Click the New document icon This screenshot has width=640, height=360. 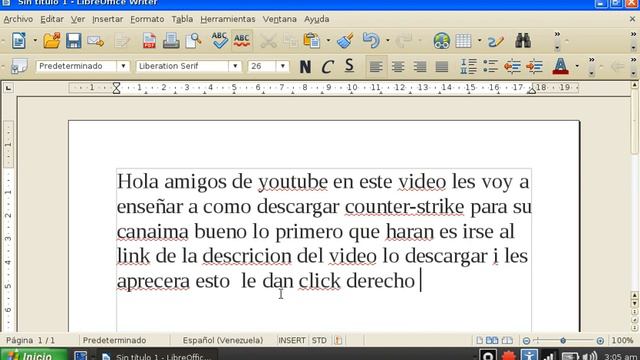tap(19, 41)
